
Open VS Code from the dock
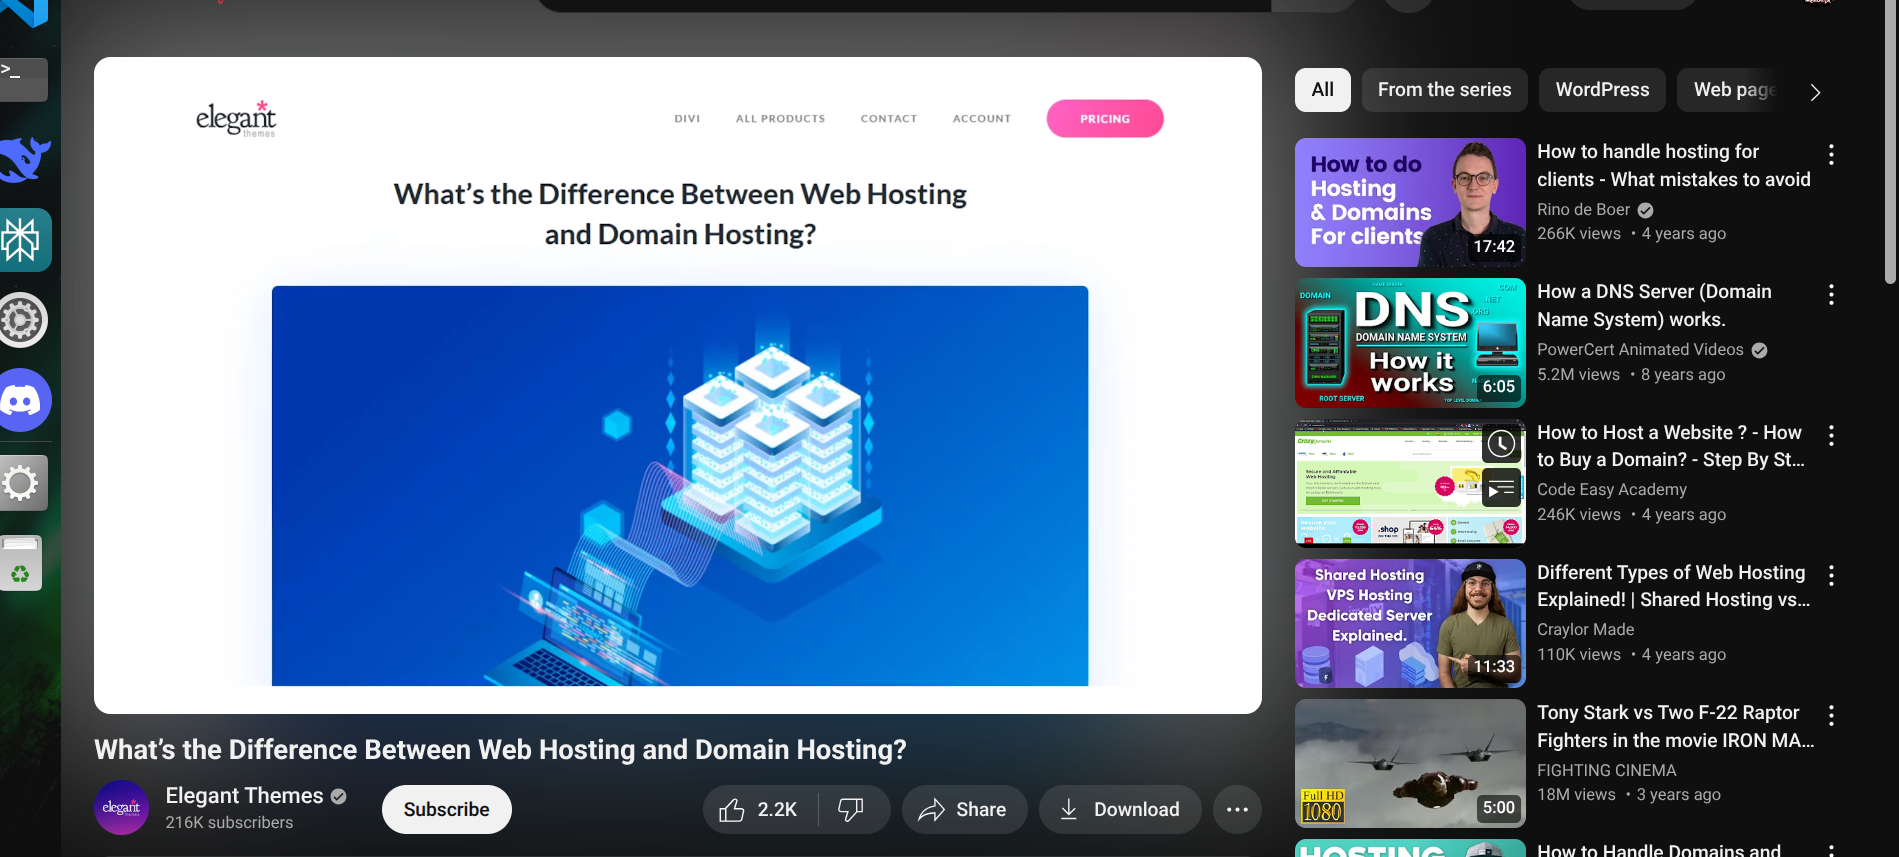coord(24,12)
